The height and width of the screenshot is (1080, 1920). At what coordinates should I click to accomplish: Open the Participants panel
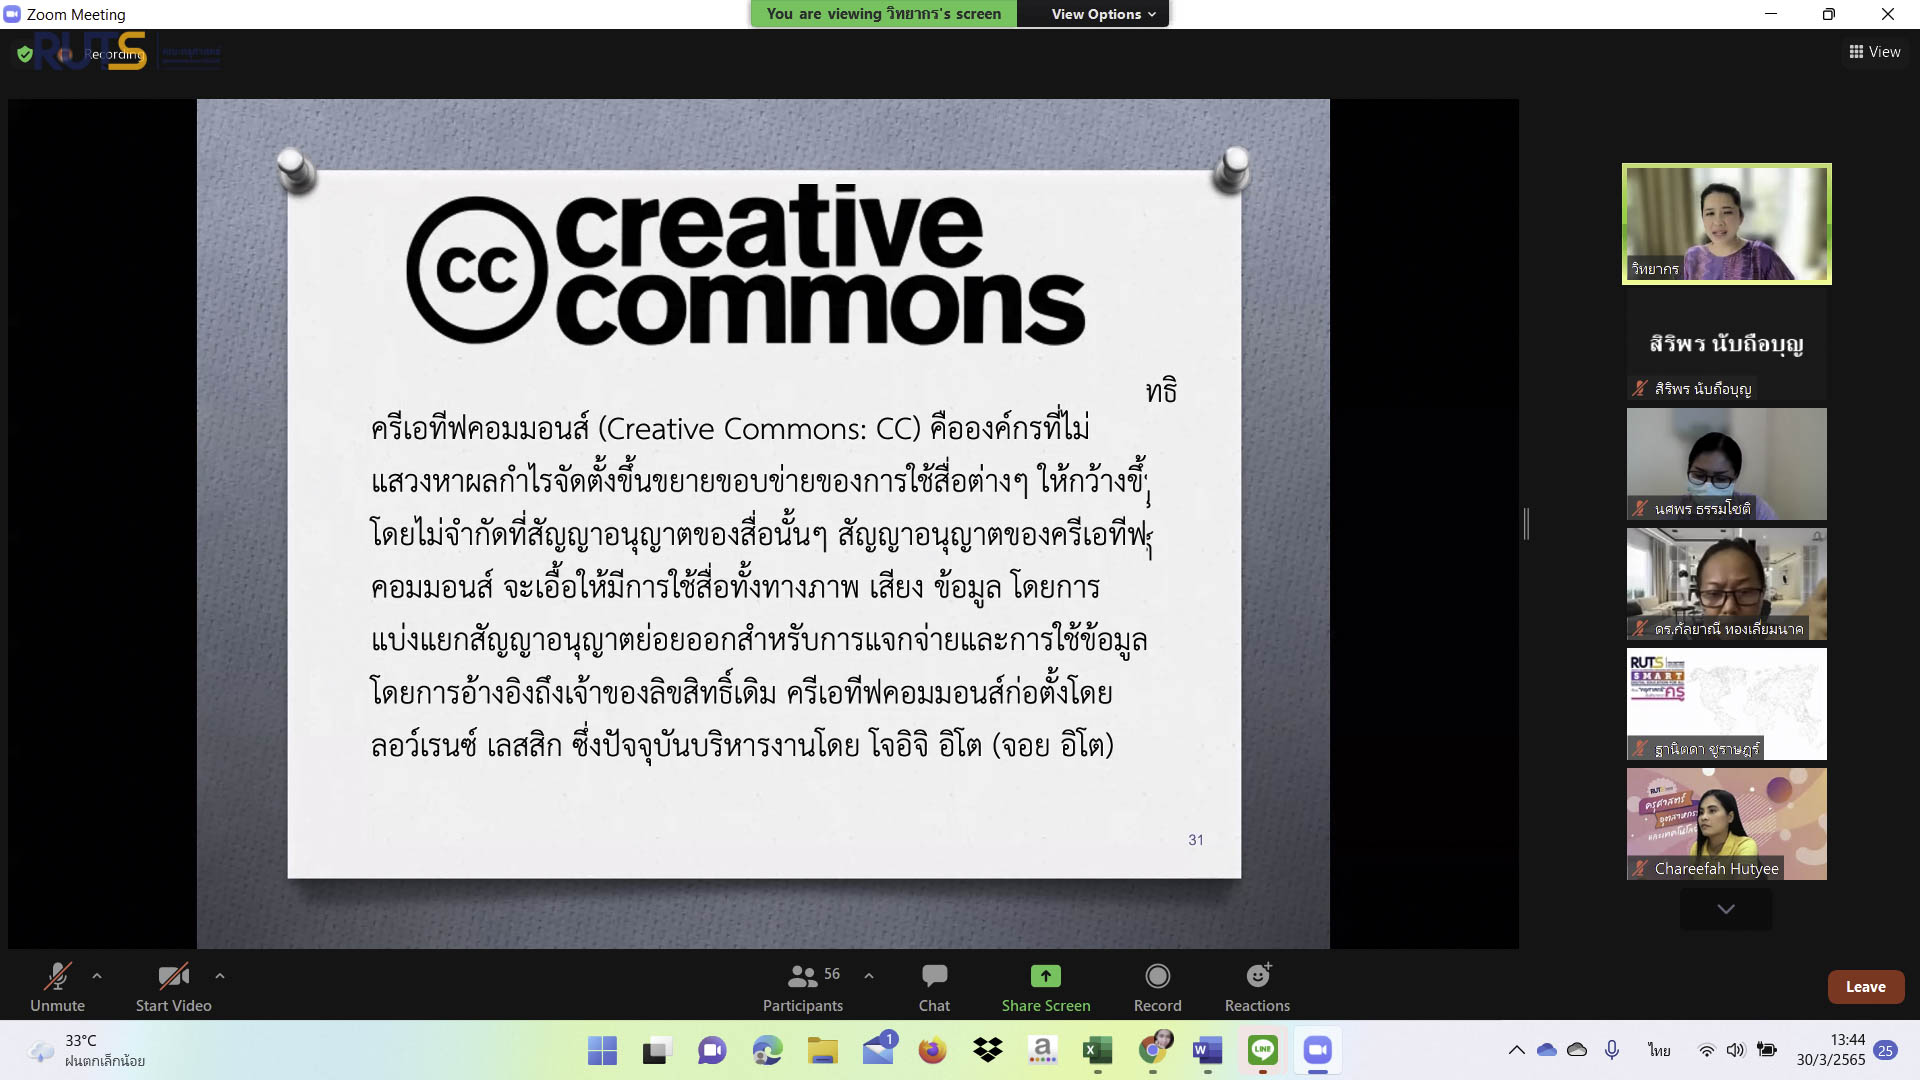(x=803, y=986)
